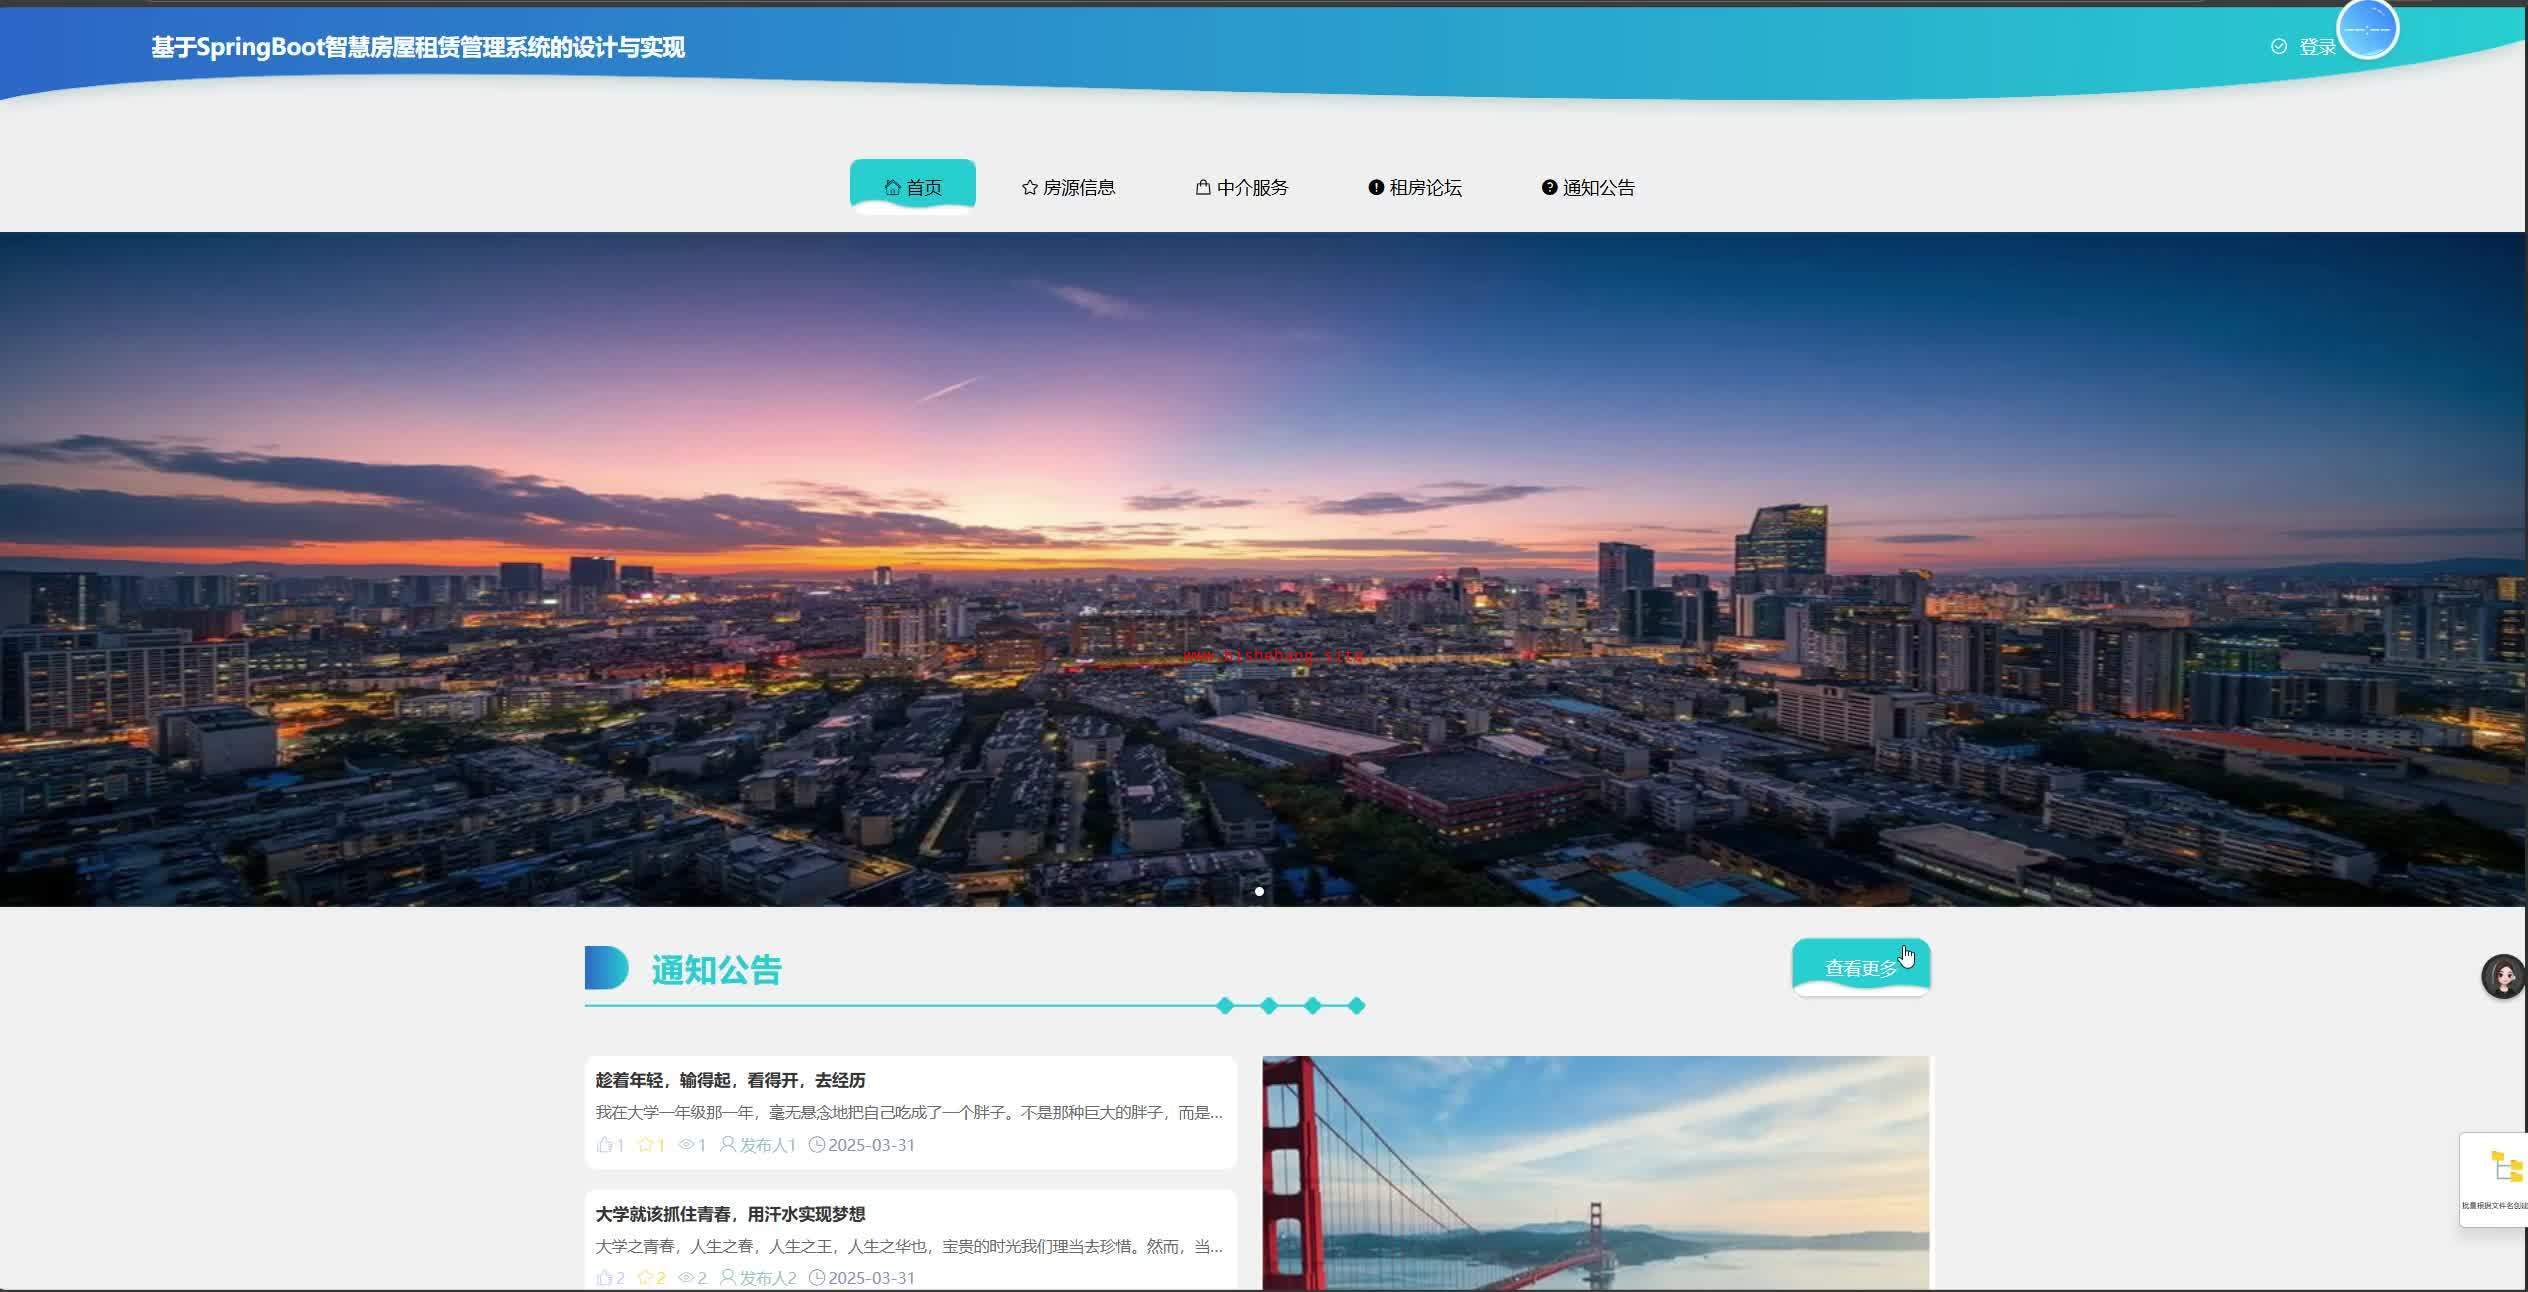Open the girl avatar chat assistant icon
Viewport: 2528px width, 1292px height.
(x=2503, y=976)
